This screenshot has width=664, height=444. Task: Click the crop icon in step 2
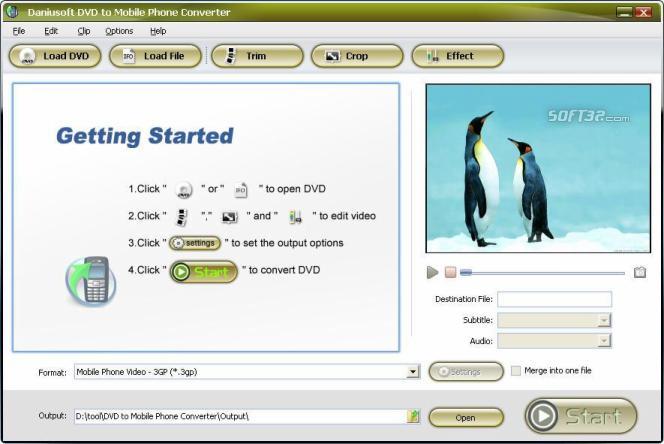(x=229, y=217)
